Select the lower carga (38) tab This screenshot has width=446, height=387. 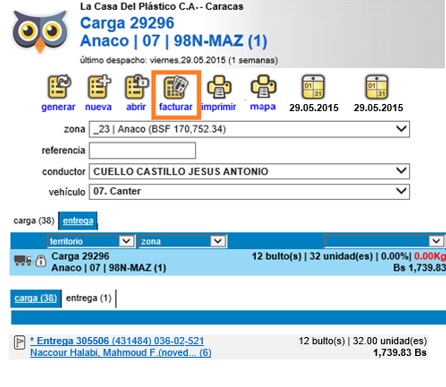pyautogui.click(x=36, y=298)
